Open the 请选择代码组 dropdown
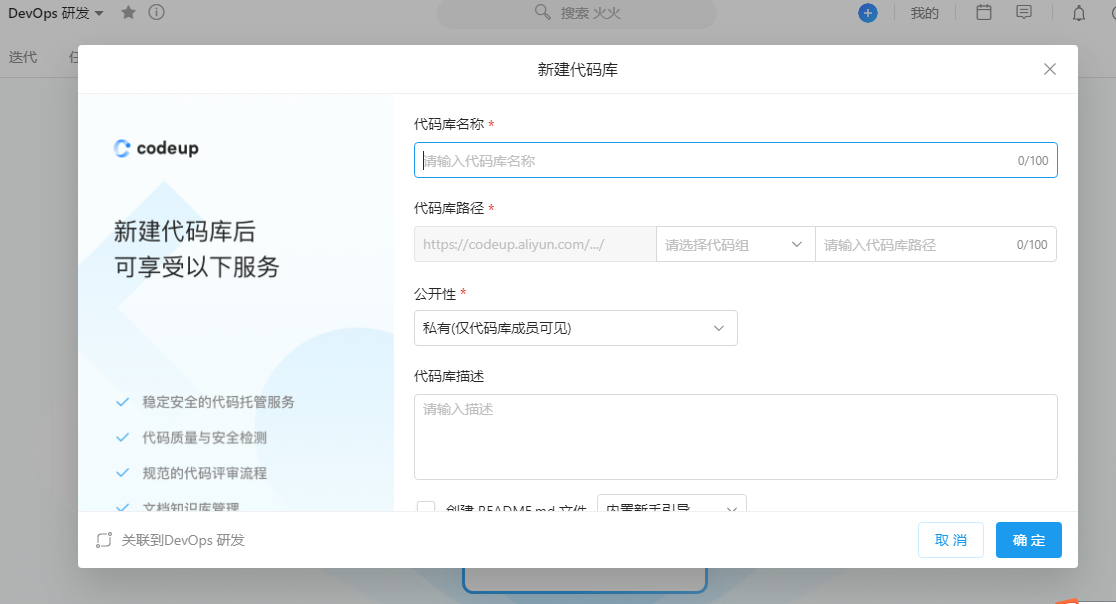The image size is (1116, 604). 735,244
